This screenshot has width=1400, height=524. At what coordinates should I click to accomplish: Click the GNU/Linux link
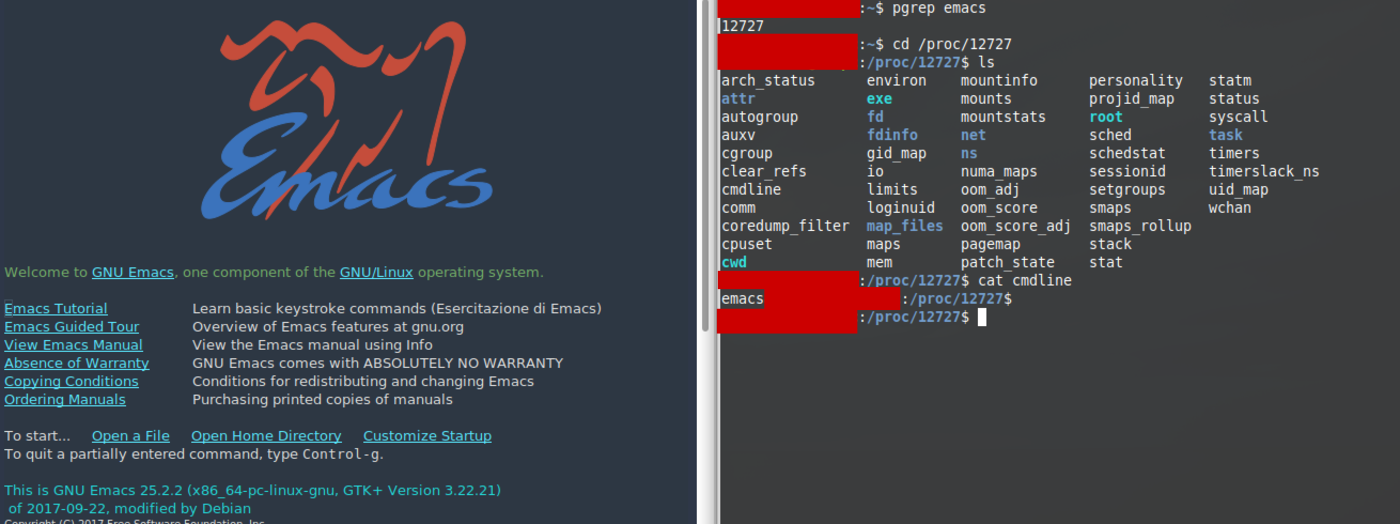click(x=376, y=272)
